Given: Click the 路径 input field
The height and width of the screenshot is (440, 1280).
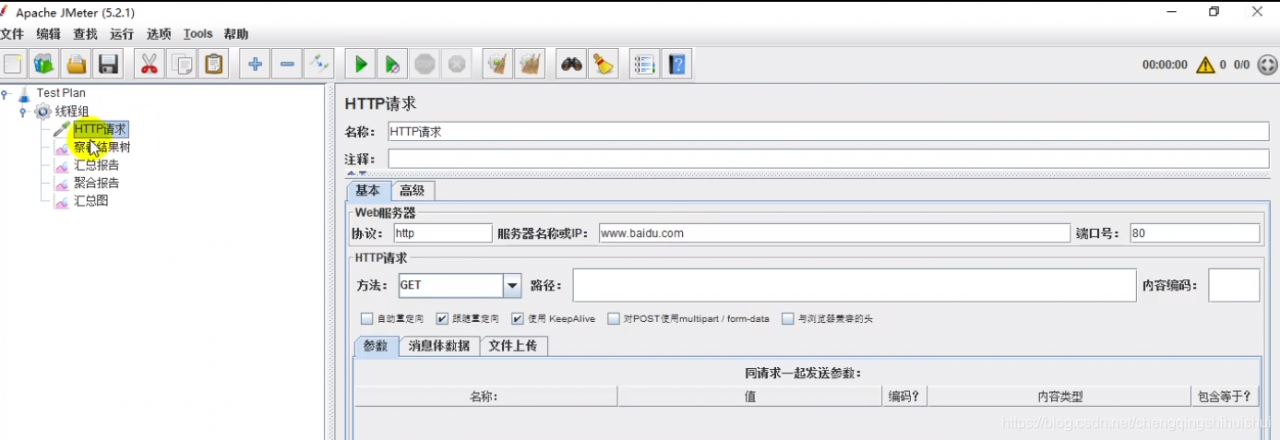Looking at the screenshot, I should point(854,285).
